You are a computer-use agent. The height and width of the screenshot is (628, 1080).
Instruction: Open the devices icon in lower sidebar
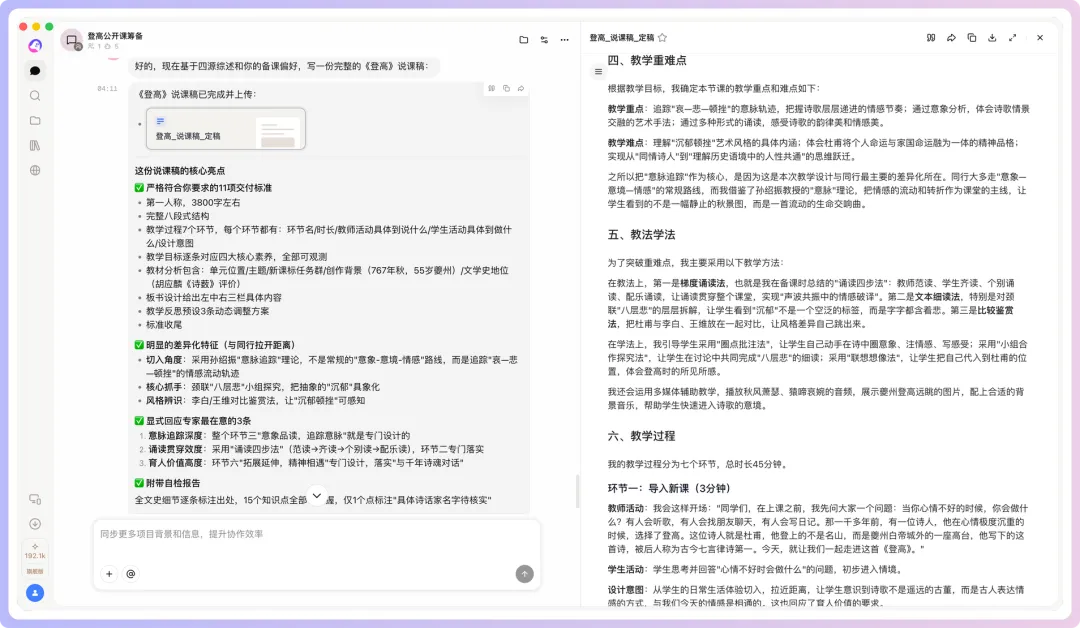(35, 499)
